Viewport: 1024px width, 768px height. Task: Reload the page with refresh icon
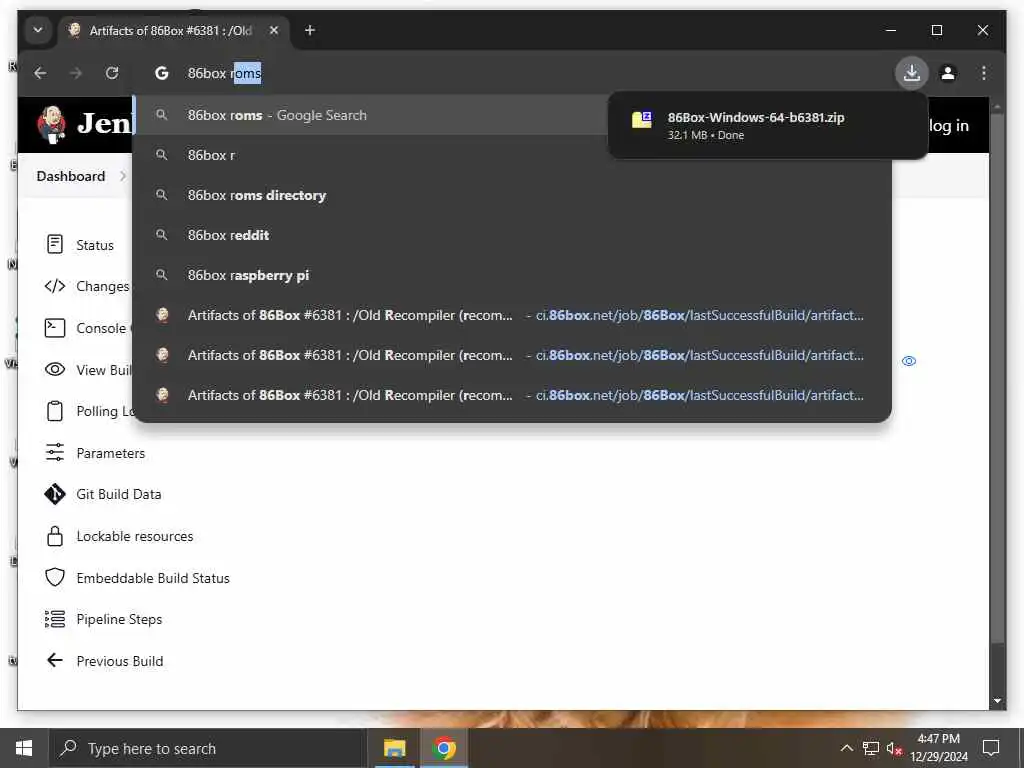tap(112, 73)
